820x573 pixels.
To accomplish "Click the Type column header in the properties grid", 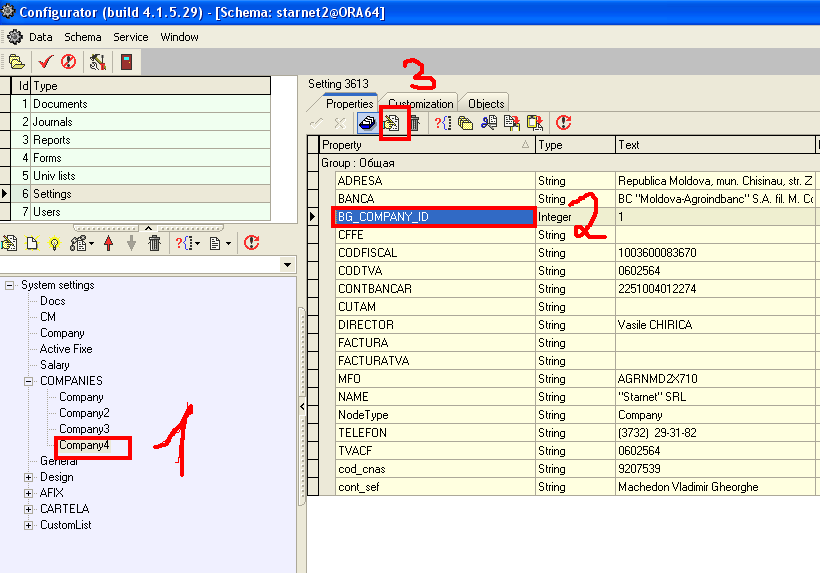I will [x=575, y=145].
